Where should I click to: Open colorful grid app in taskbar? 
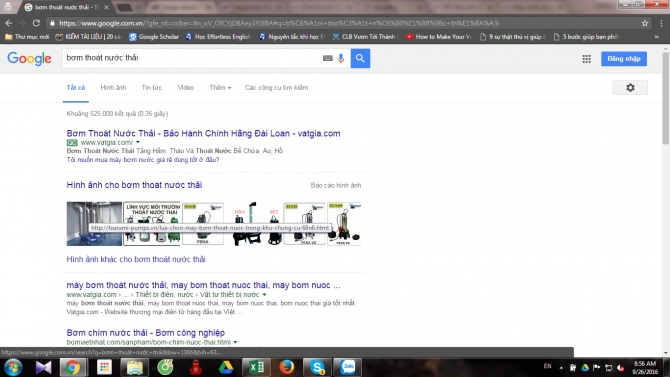[x=104, y=368]
